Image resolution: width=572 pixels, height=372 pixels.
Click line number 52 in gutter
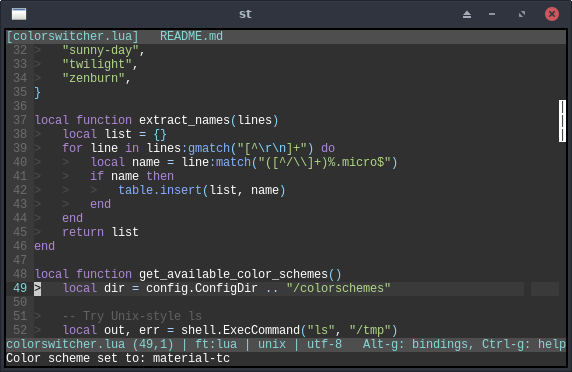(x=20, y=330)
